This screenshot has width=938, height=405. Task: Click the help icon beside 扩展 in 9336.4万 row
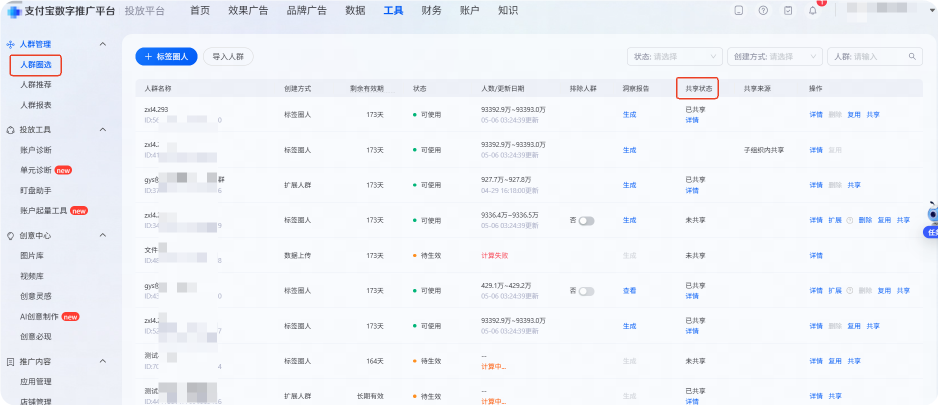click(x=849, y=220)
